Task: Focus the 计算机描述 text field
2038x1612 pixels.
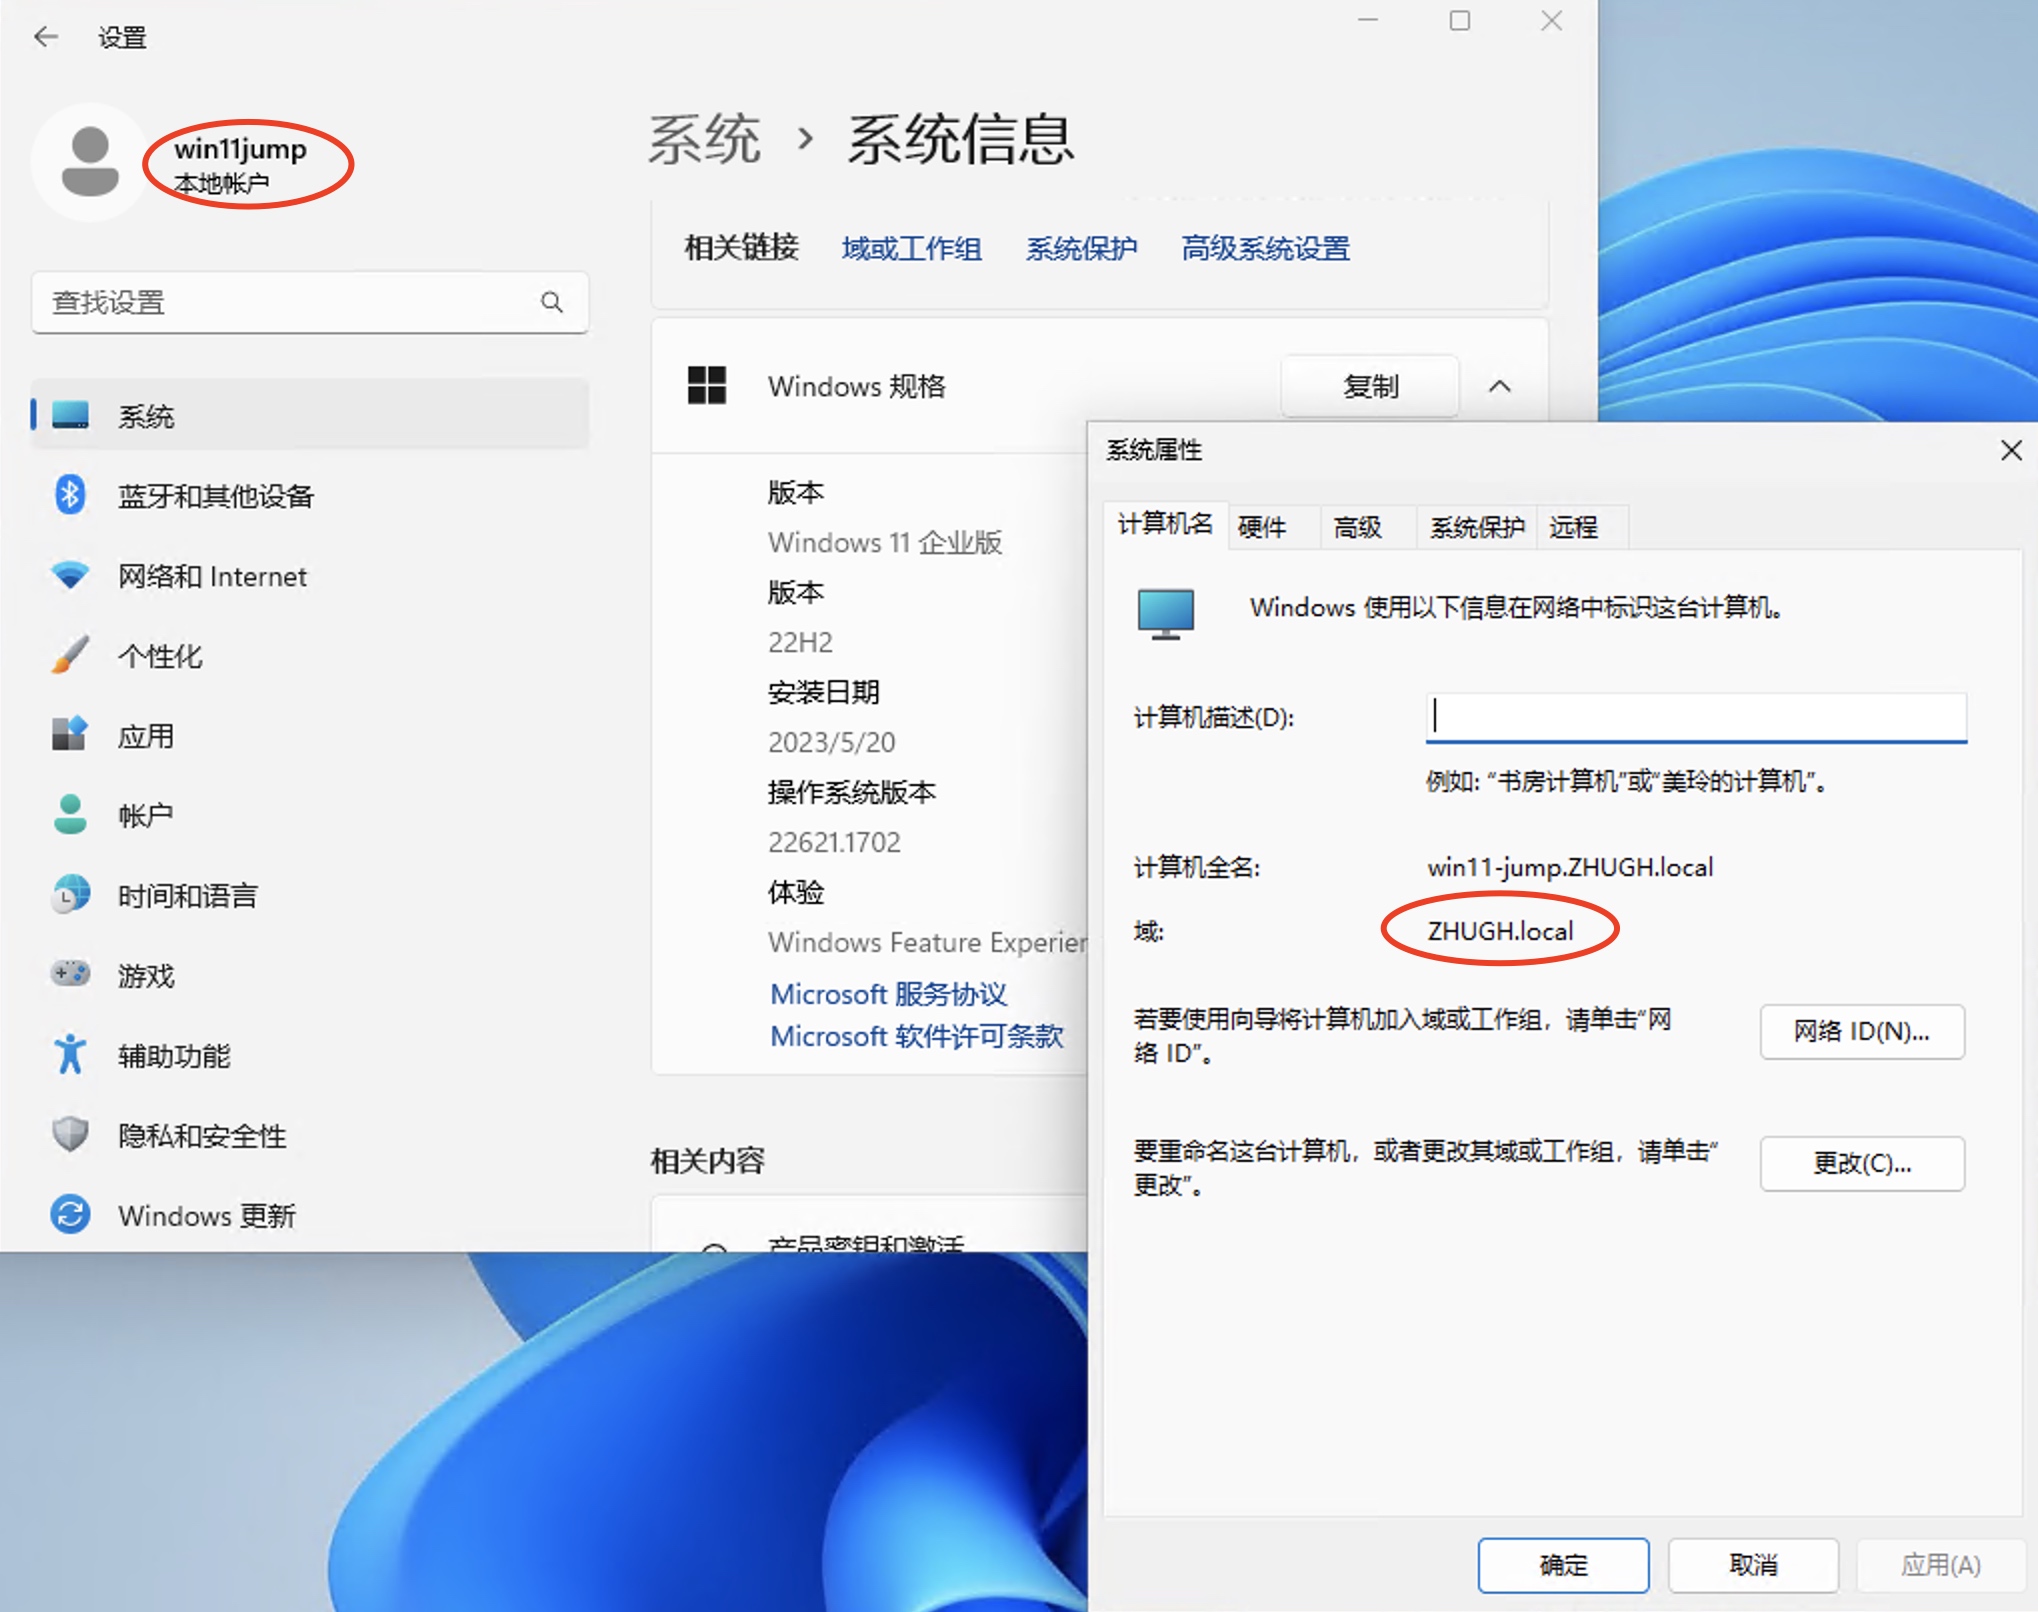Action: coord(1696,717)
